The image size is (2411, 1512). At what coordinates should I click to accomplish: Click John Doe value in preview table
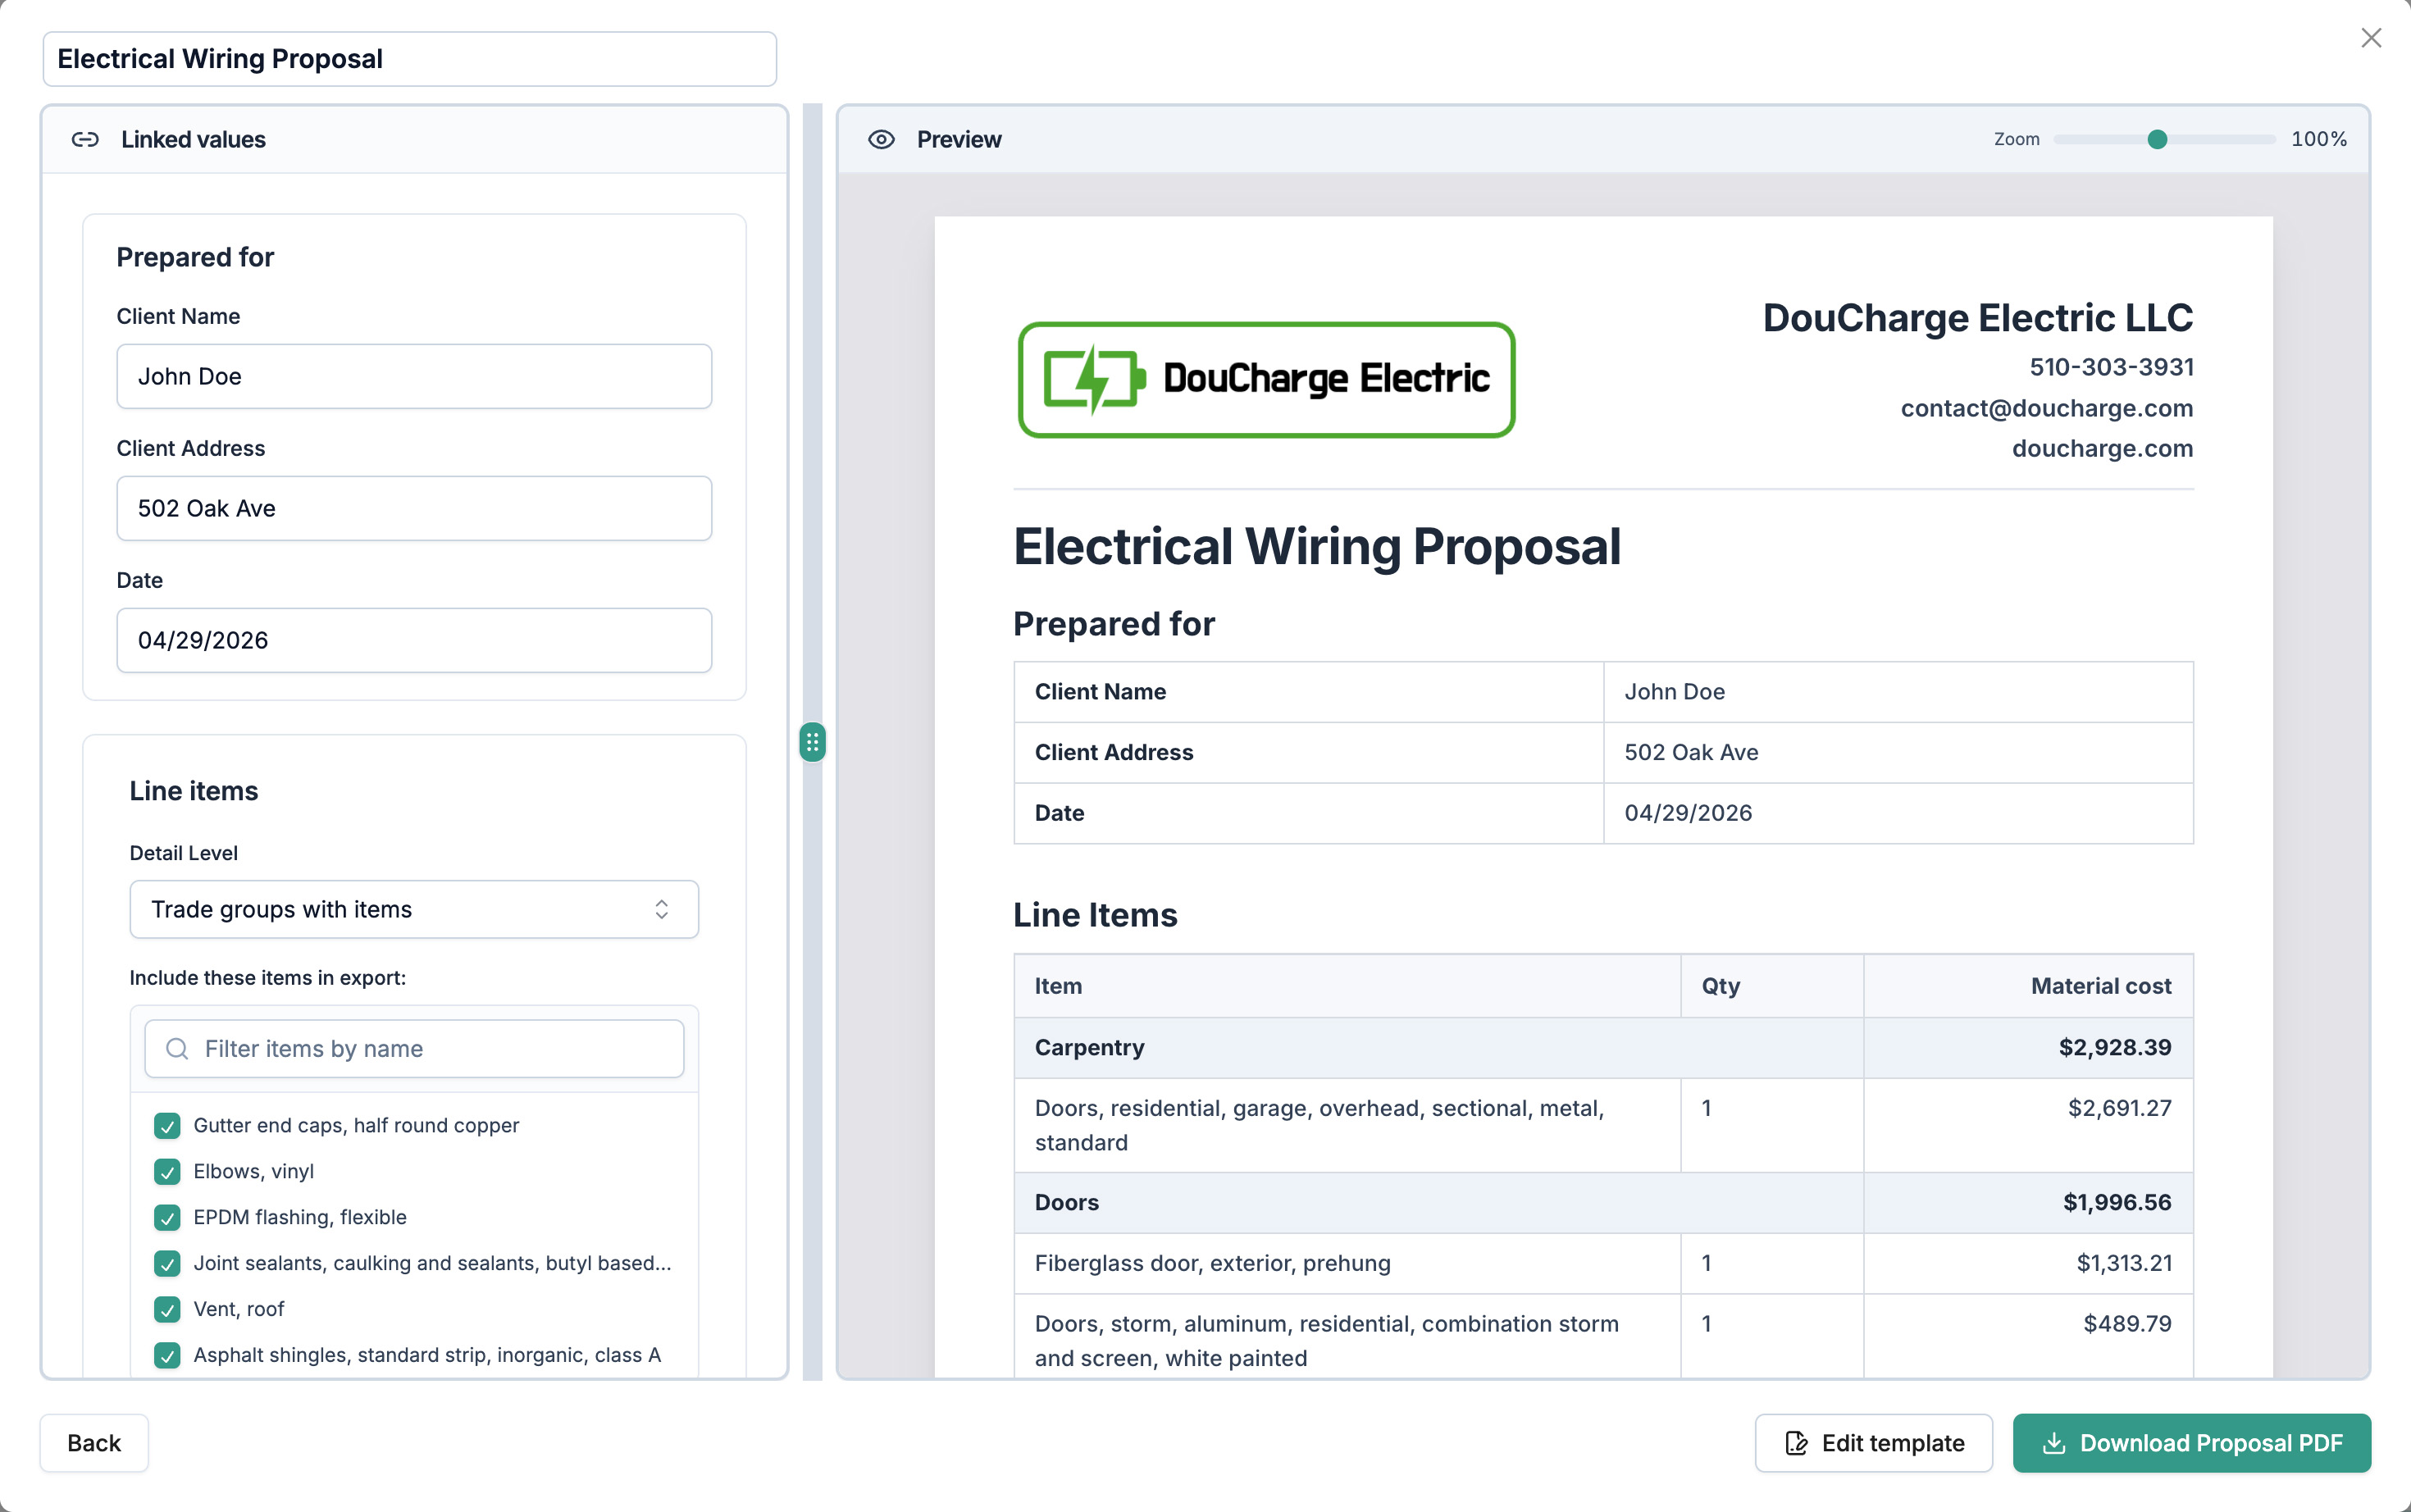click(1674, 692)
